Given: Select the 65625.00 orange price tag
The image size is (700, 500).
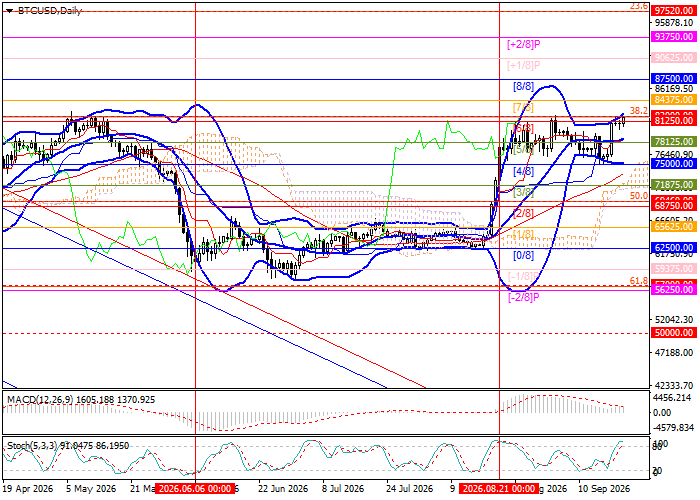Looking at the screenshot, I should (x=674, y=227).
